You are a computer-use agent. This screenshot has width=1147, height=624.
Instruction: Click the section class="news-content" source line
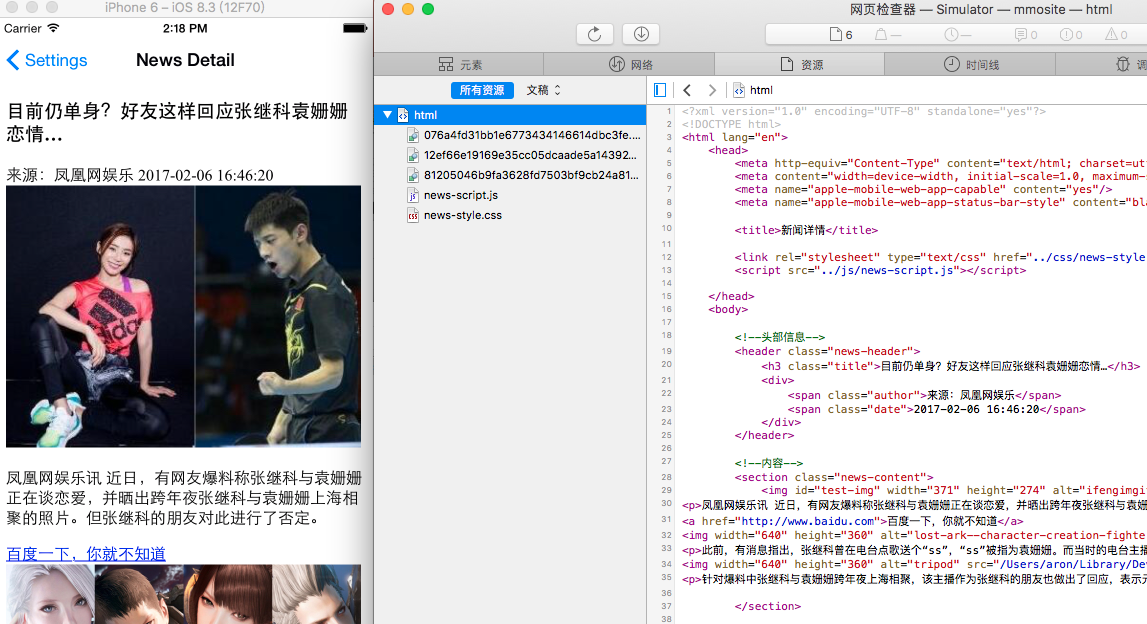[x=834, y=477]
